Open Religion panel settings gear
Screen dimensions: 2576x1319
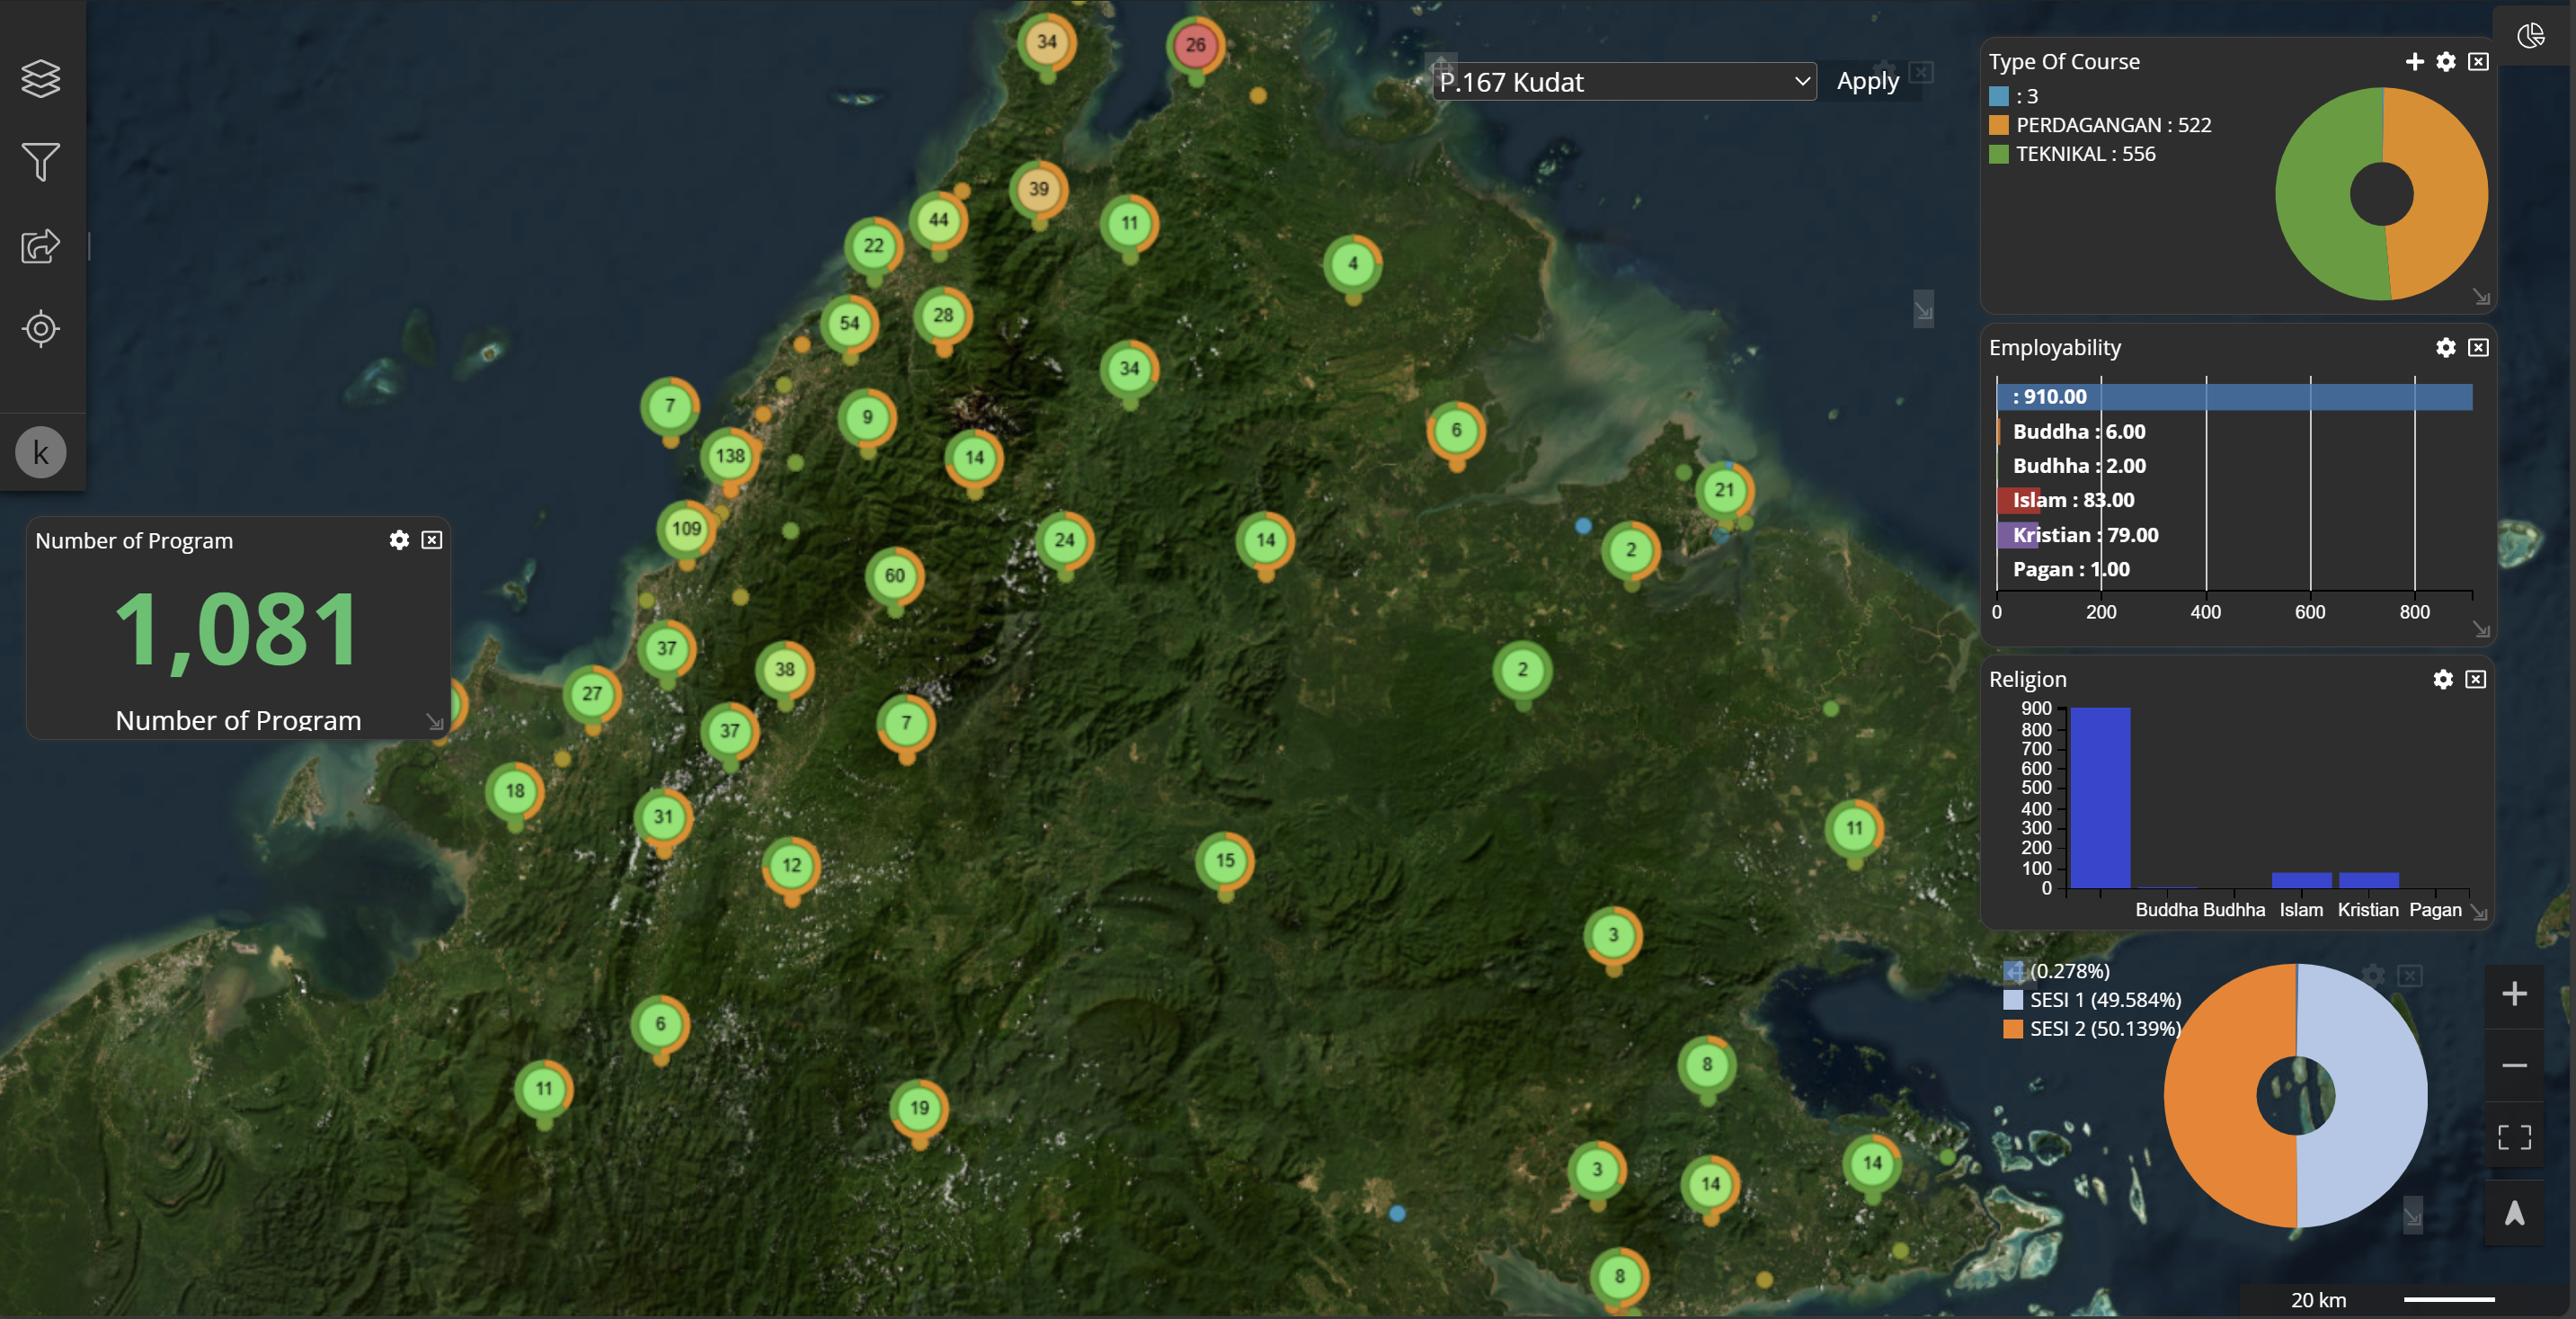pyautogui.click(x=2442, y=679)
